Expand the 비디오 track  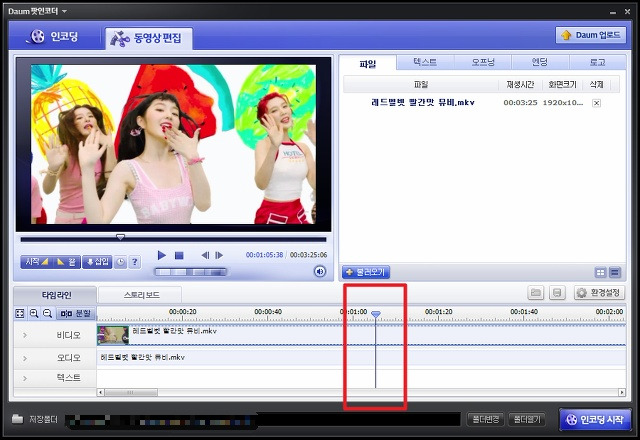[25, 335]
